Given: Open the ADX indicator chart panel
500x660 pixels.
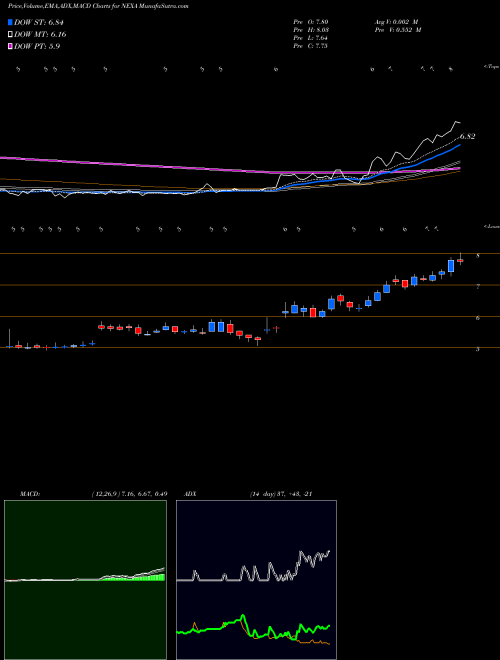Looking at the screenshot, I should [256, 580].
